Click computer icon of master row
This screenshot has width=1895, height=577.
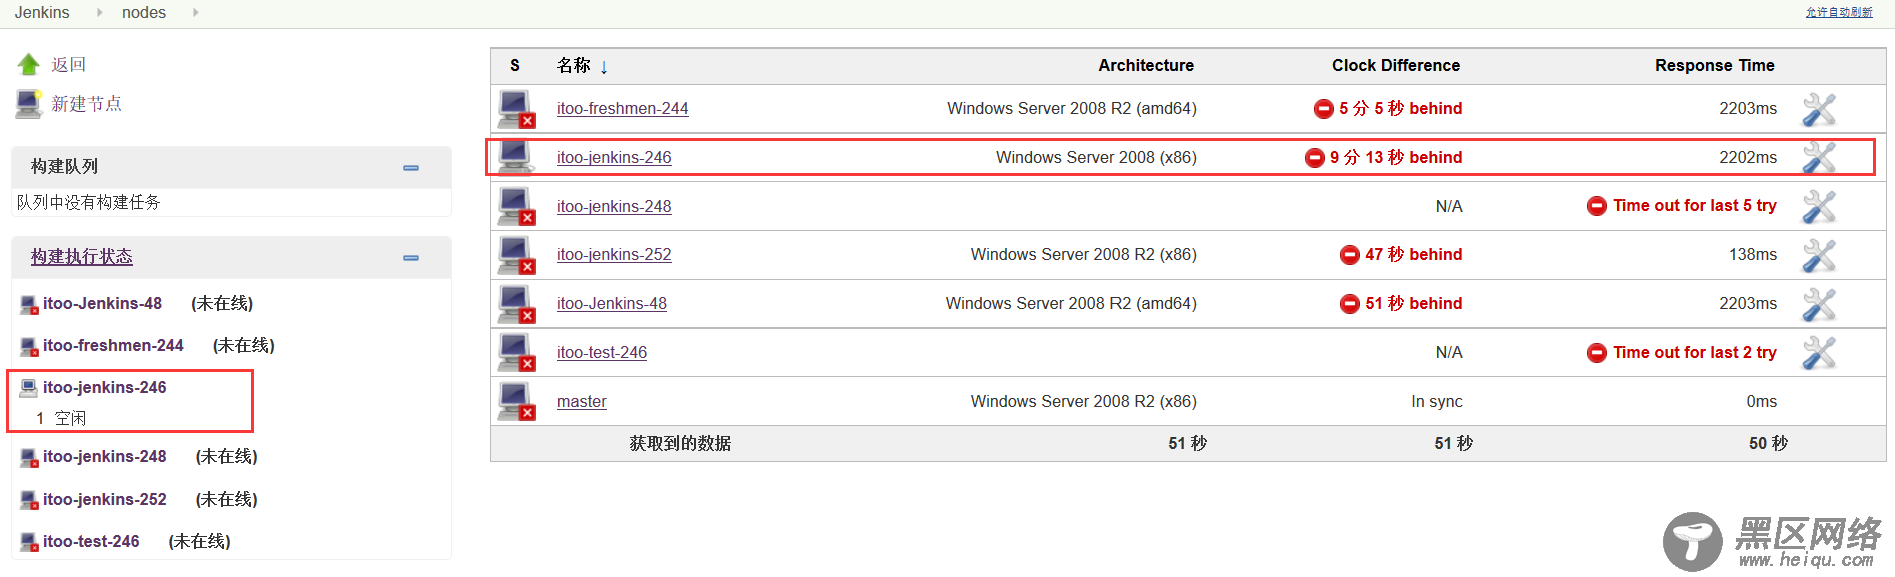[517, 402]
